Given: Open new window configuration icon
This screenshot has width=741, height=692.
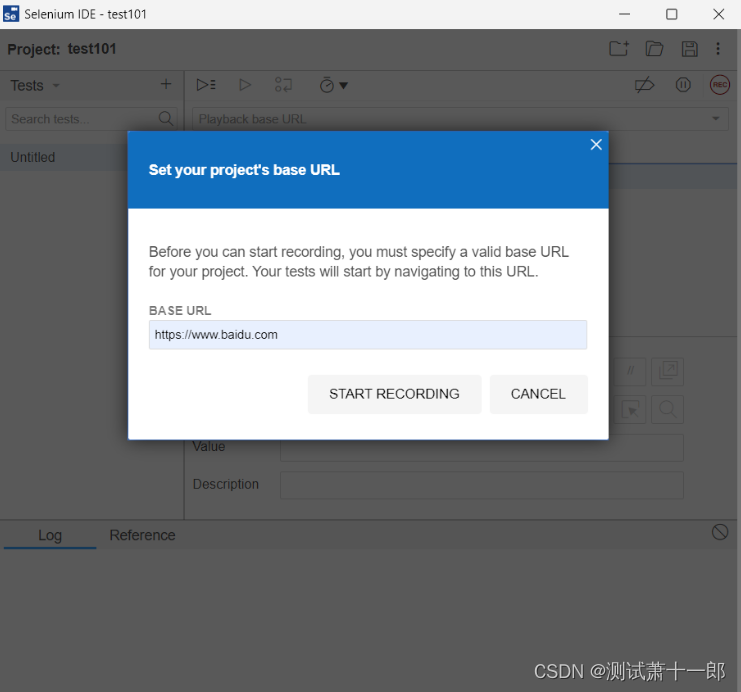Looking at the screenshot, I should pos(667,372).
